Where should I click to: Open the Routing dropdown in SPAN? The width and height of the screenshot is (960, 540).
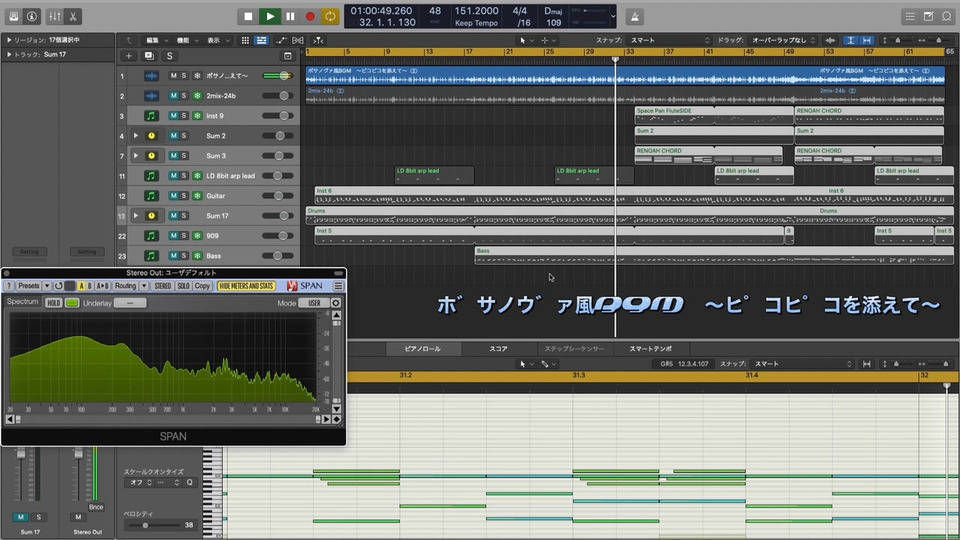[x=126, y=286]
